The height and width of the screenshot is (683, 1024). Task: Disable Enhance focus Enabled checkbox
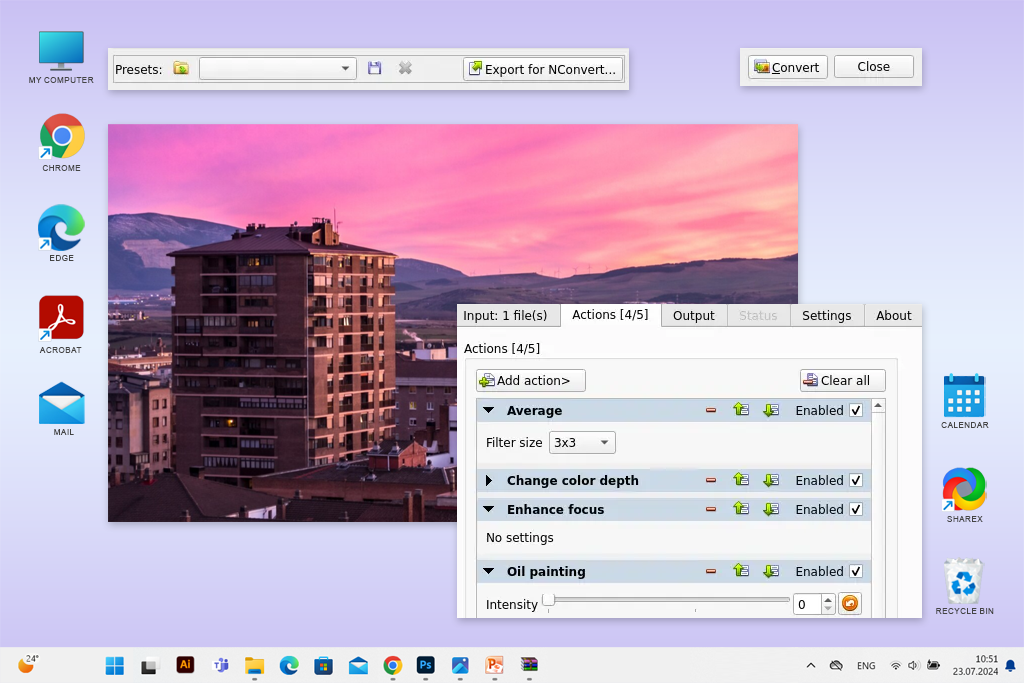856,509
